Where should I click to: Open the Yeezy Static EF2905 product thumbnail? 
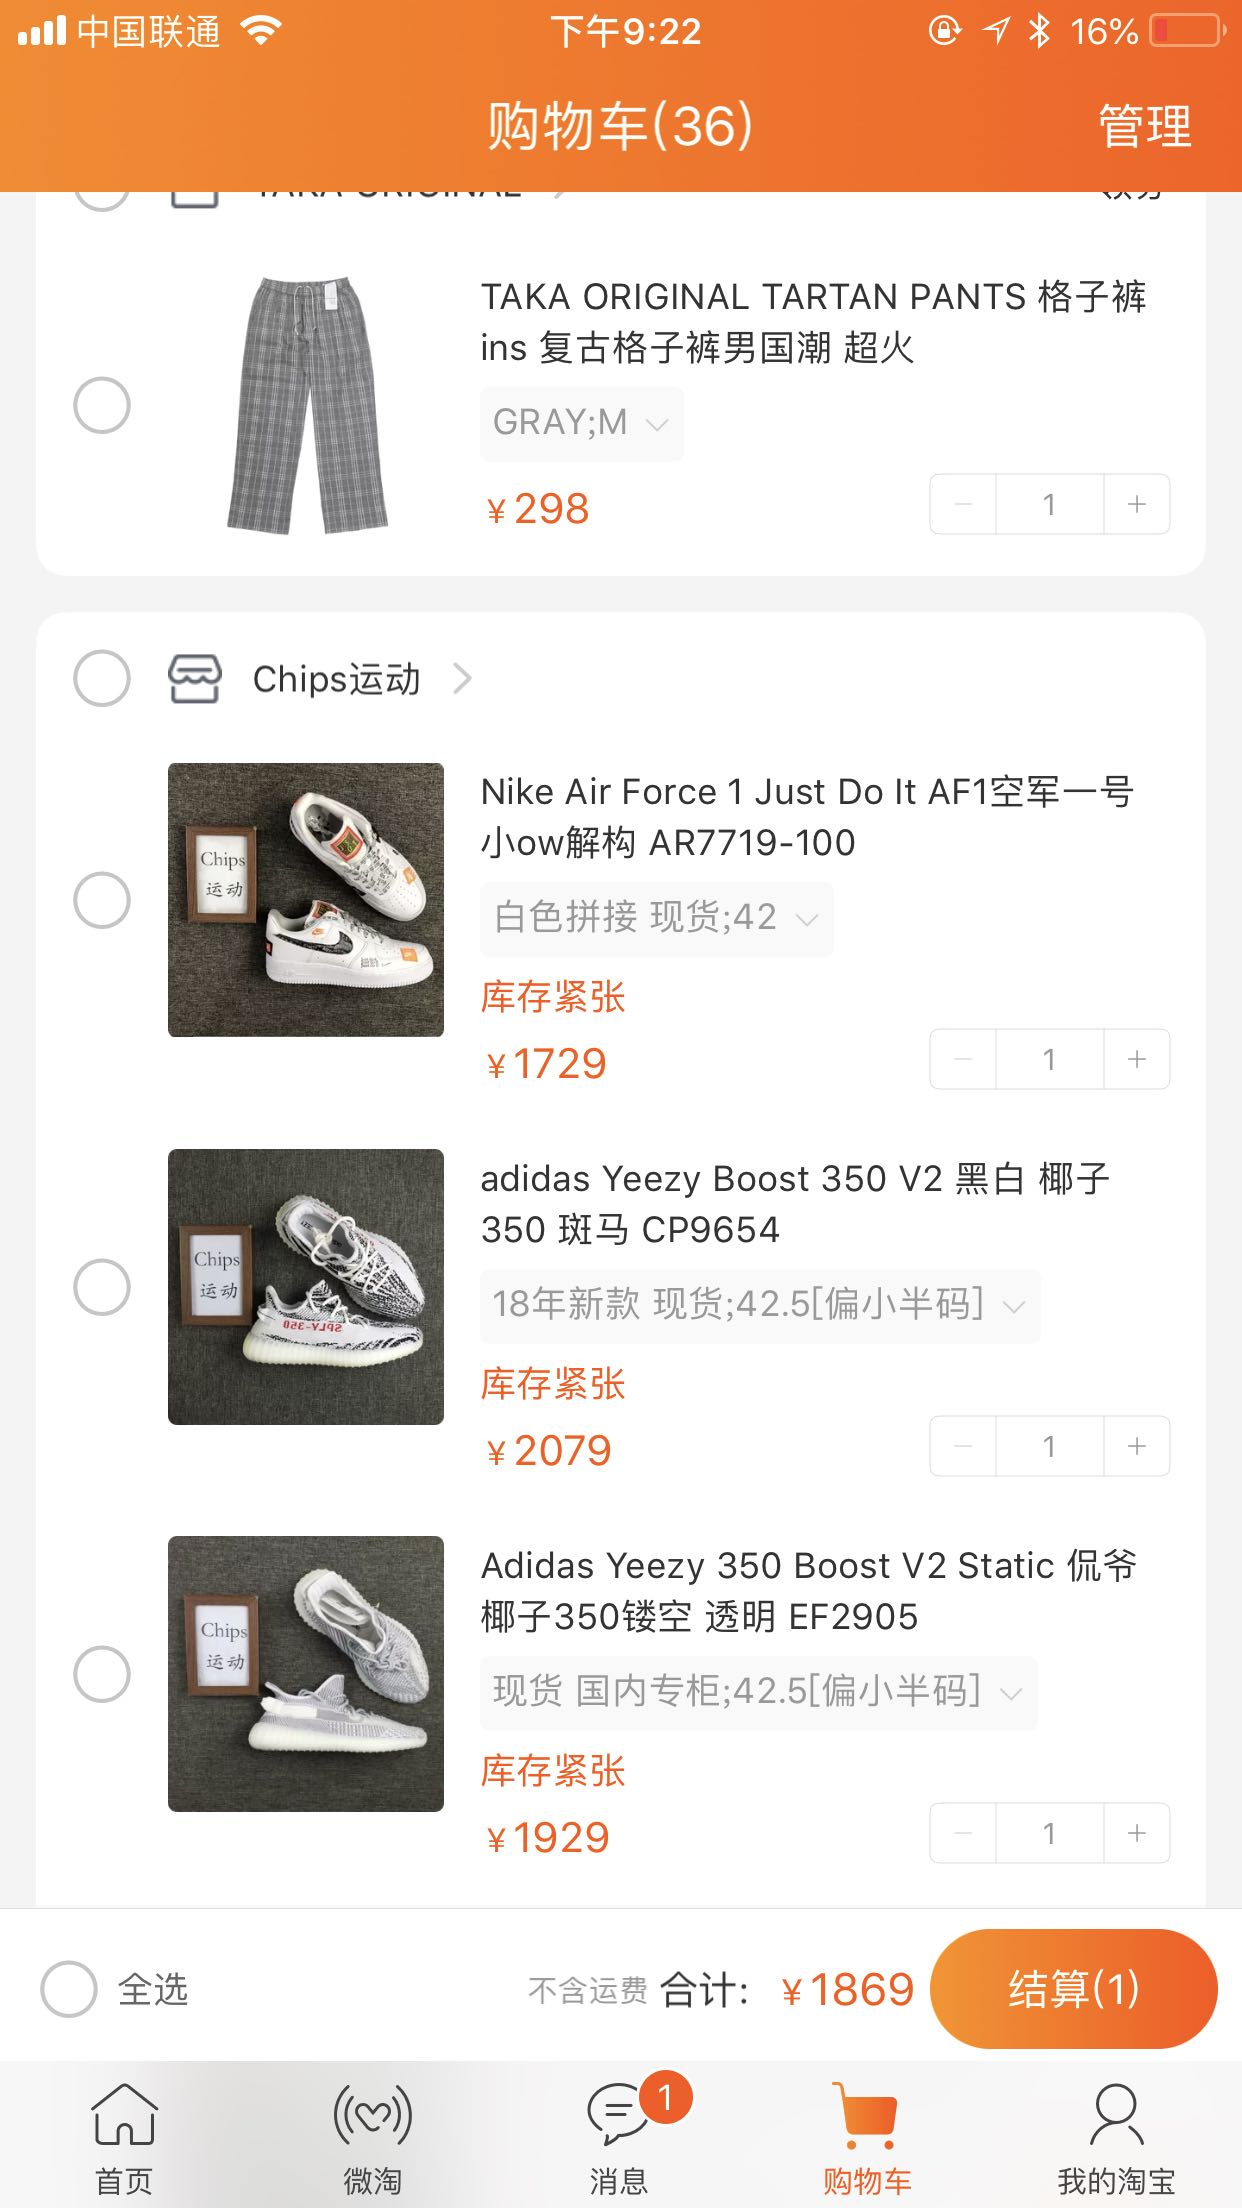click(306, 1674)
